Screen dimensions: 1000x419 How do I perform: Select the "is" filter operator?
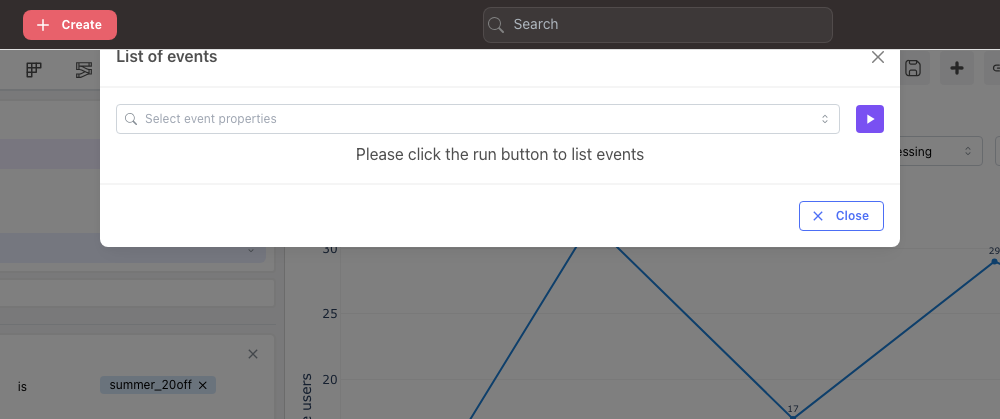point(22,387)
